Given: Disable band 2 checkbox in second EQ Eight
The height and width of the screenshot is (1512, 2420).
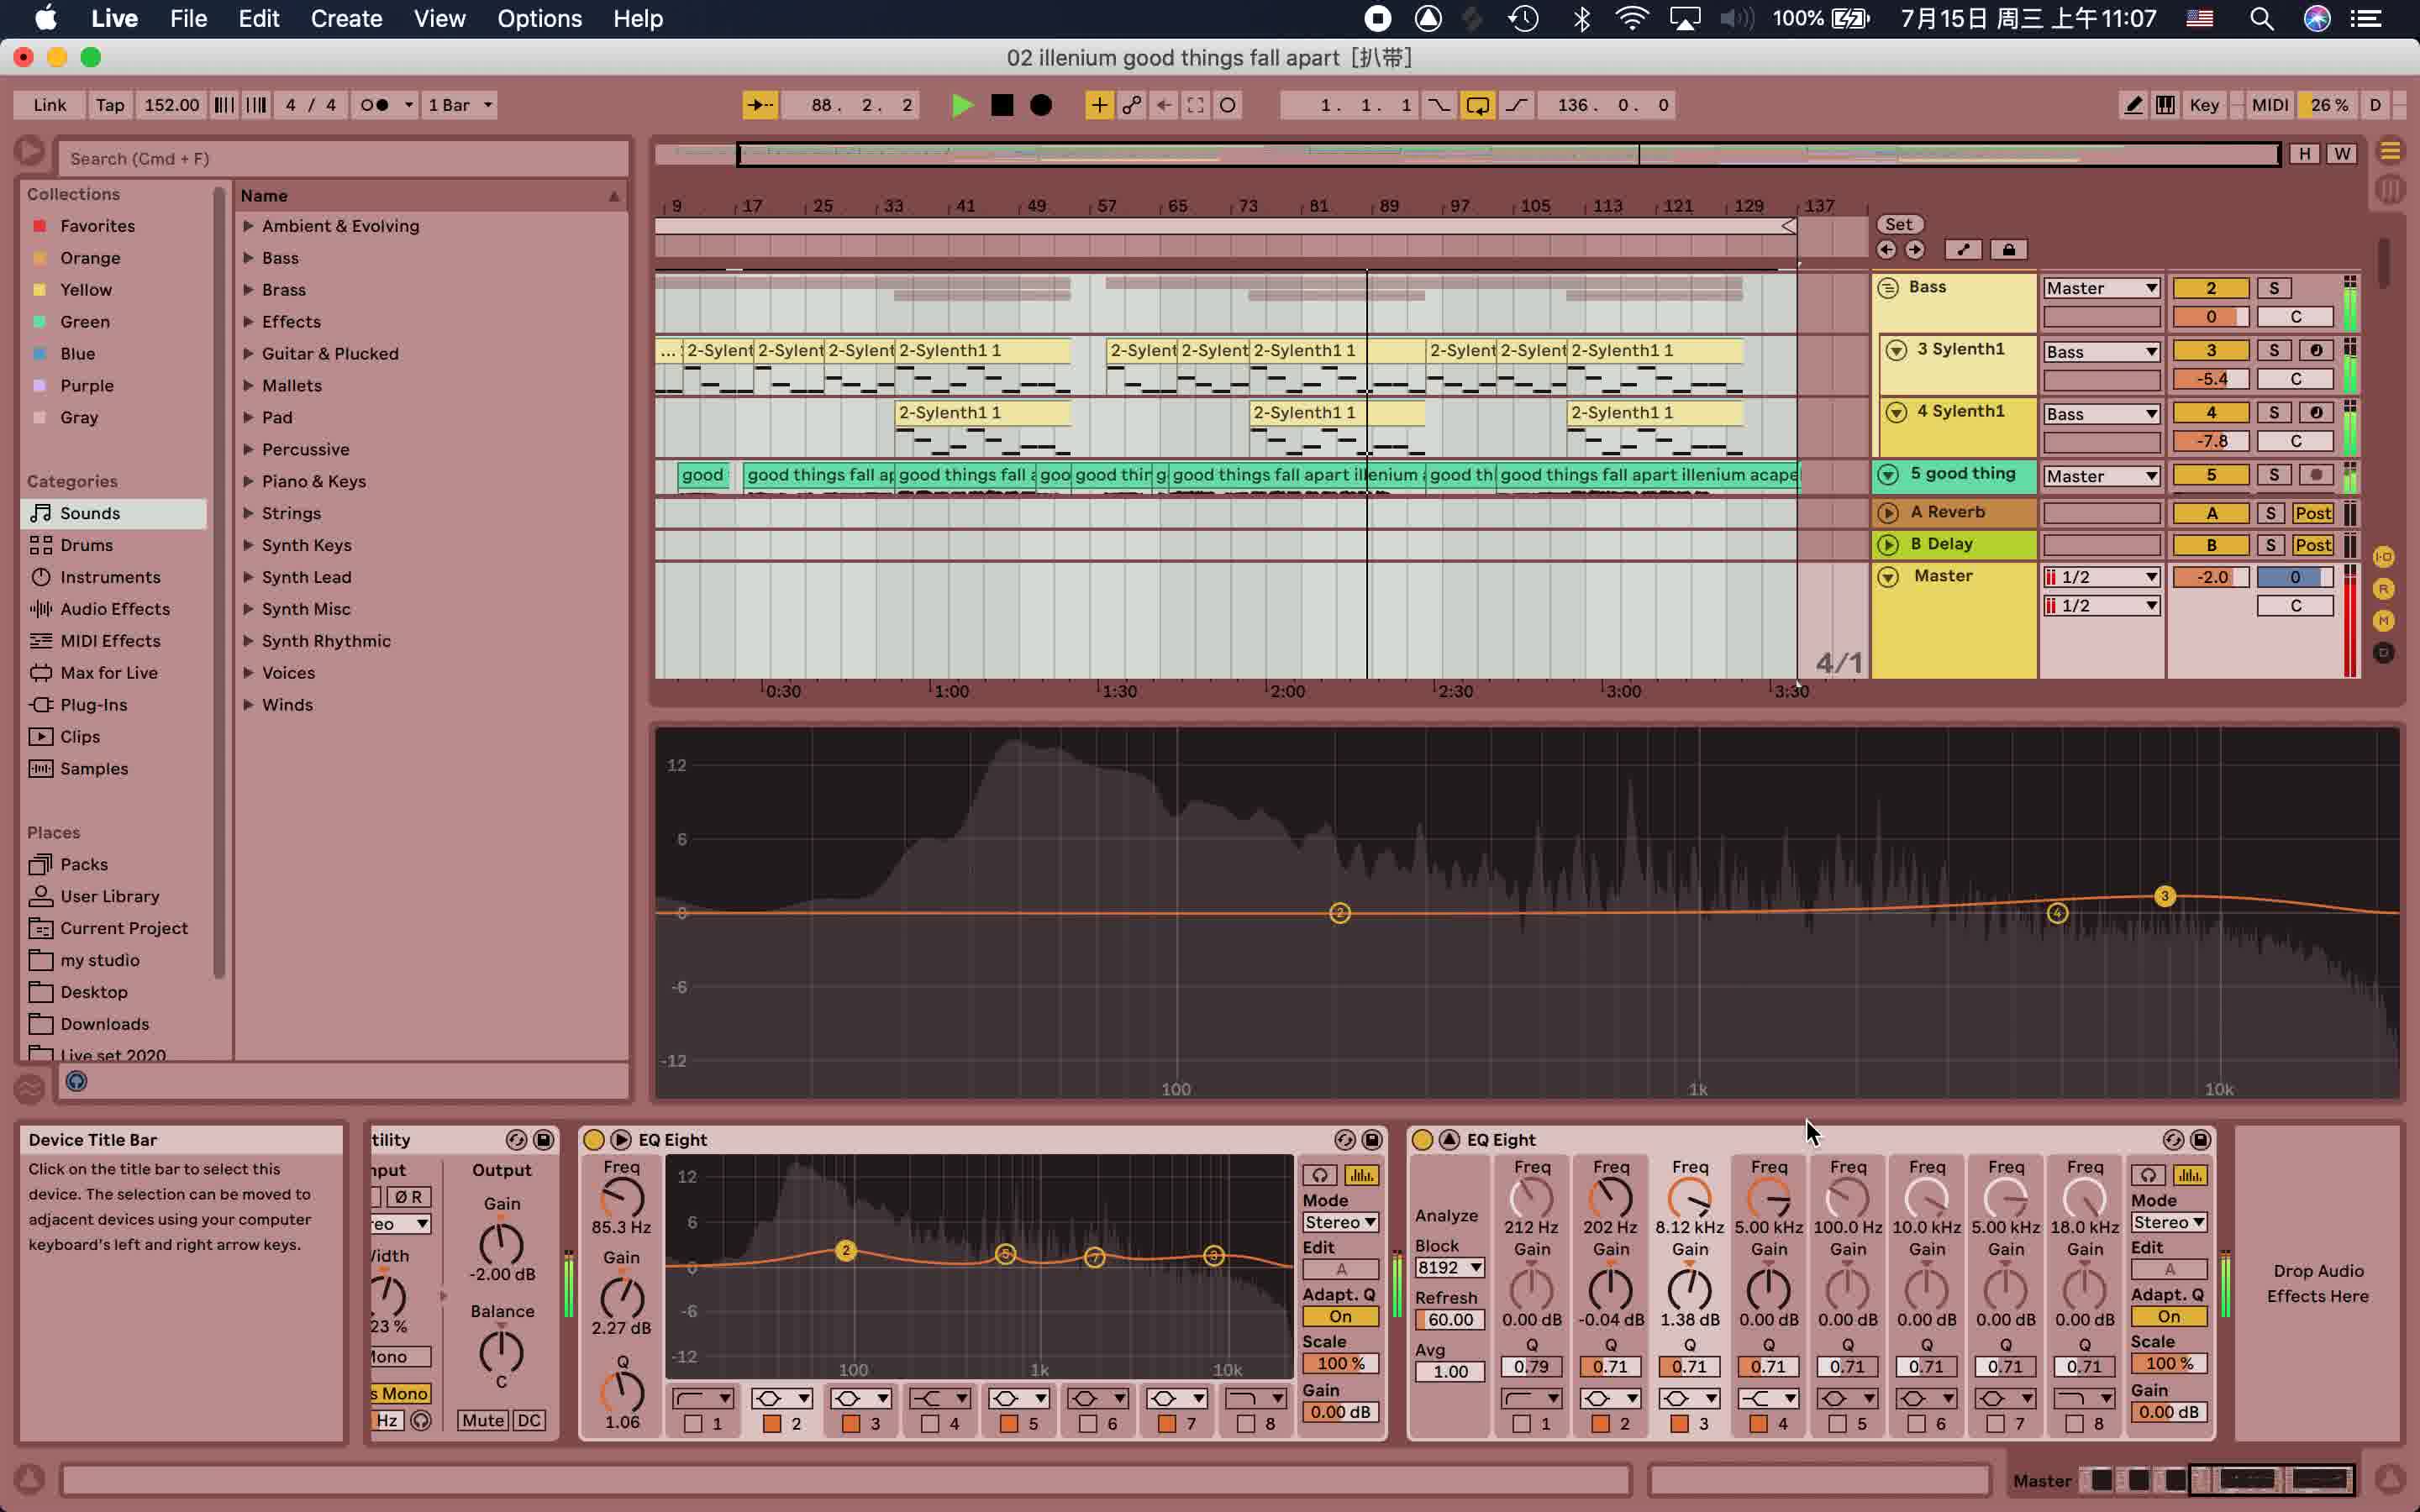Looking at the screenshot, I should click(x=1600, y=1424).
